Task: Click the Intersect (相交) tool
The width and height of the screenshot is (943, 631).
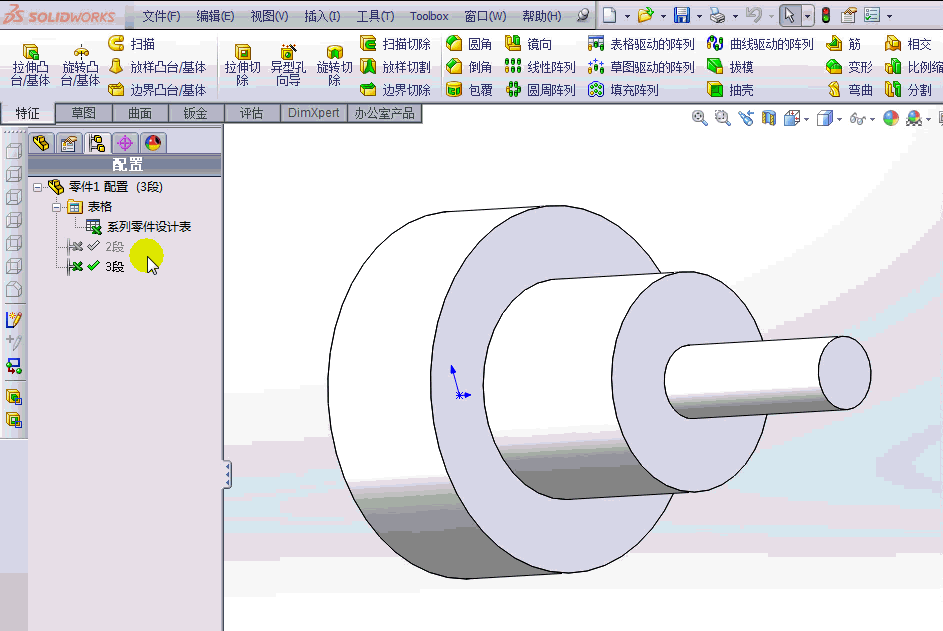Action: coord(908,43)
